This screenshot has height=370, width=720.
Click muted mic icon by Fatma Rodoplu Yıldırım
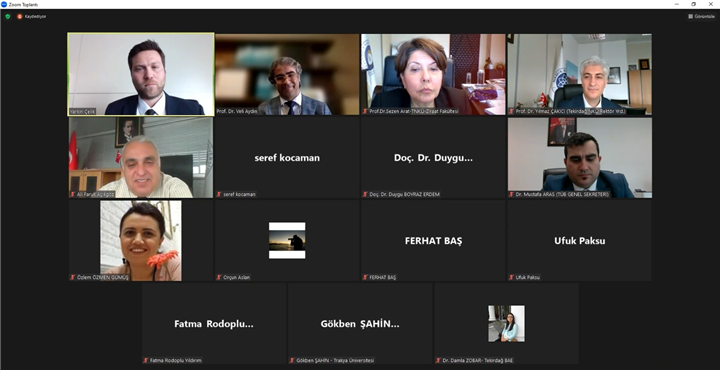(146, 360)
